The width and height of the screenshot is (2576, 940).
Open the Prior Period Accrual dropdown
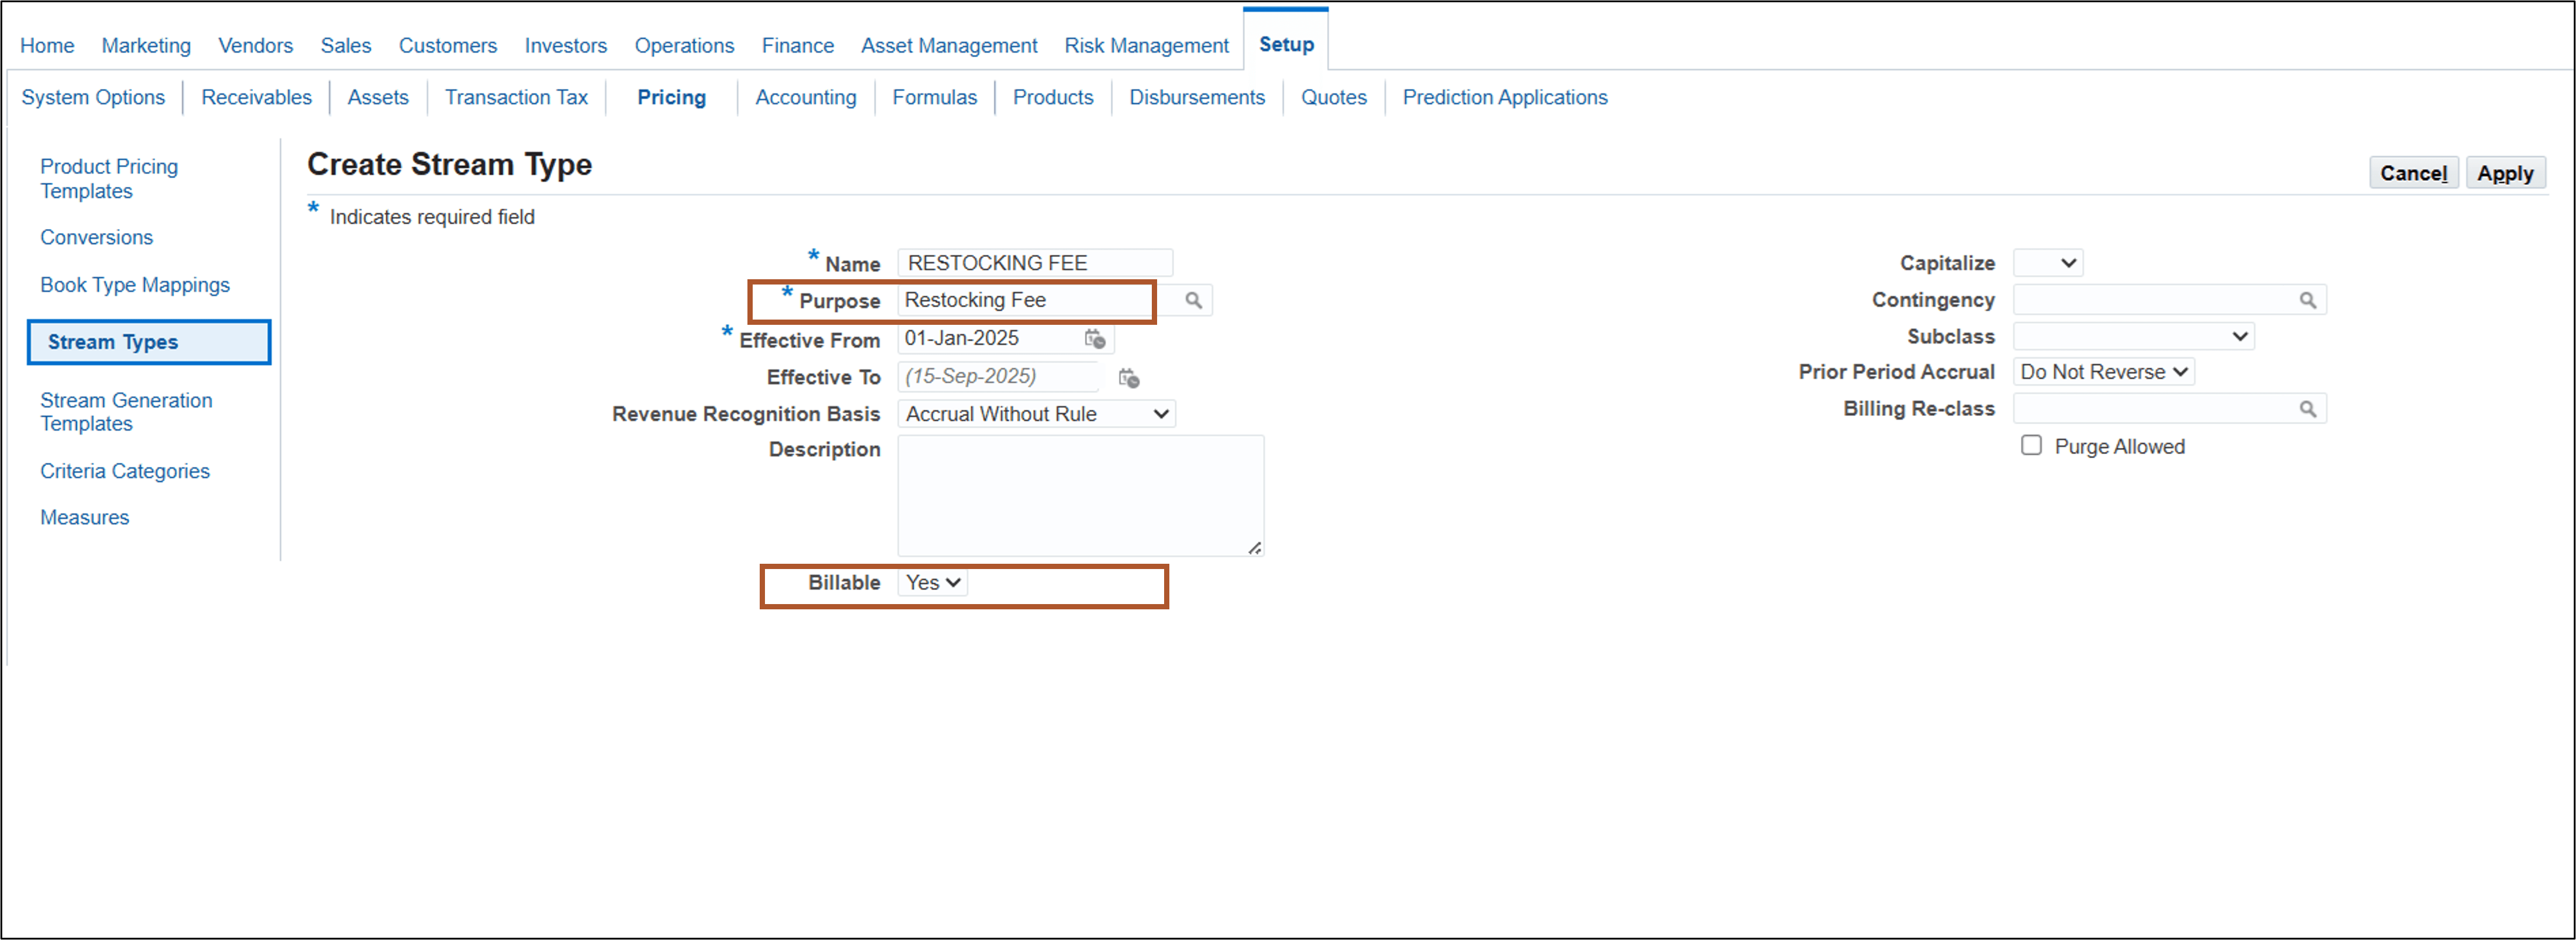click(2103, 372)
